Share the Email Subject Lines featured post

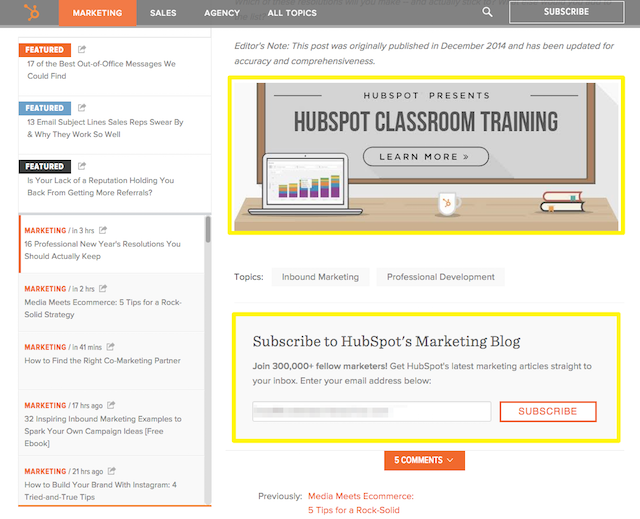(x=82, y=108)
